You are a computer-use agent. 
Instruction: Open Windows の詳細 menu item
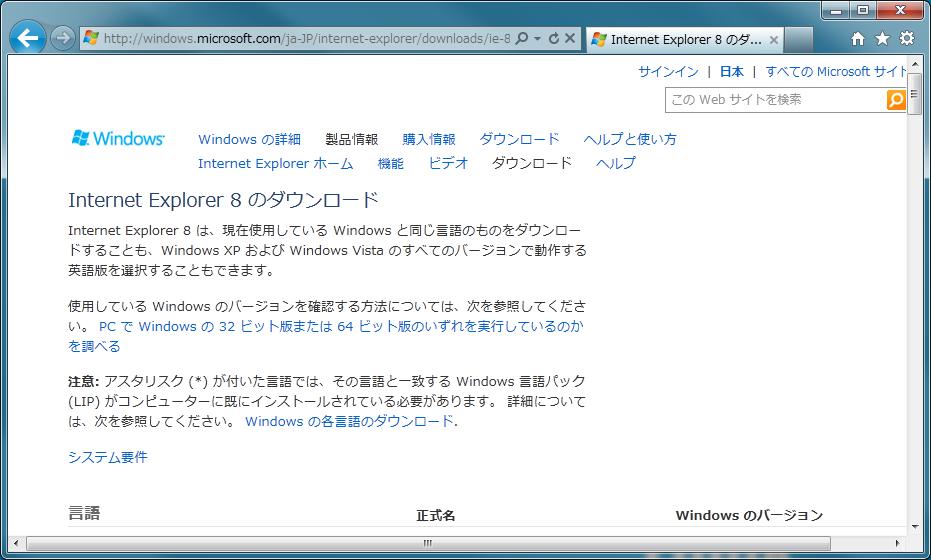point(249,140)
